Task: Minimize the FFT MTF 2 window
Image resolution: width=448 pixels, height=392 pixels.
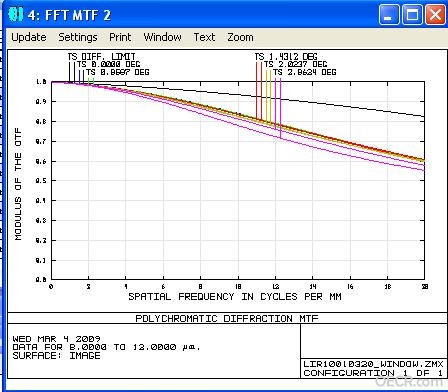Action: 389,15
